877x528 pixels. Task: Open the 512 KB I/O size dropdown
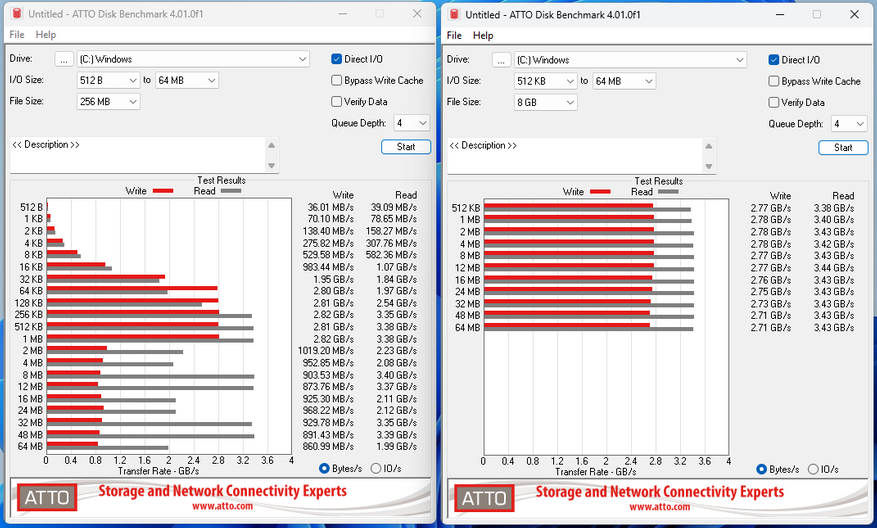tap(545, 82)
